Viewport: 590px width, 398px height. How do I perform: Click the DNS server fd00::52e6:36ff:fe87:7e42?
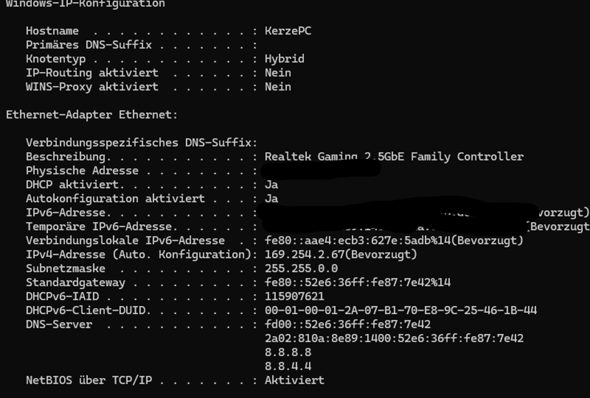pyautogui.click(x=348, y=324)
